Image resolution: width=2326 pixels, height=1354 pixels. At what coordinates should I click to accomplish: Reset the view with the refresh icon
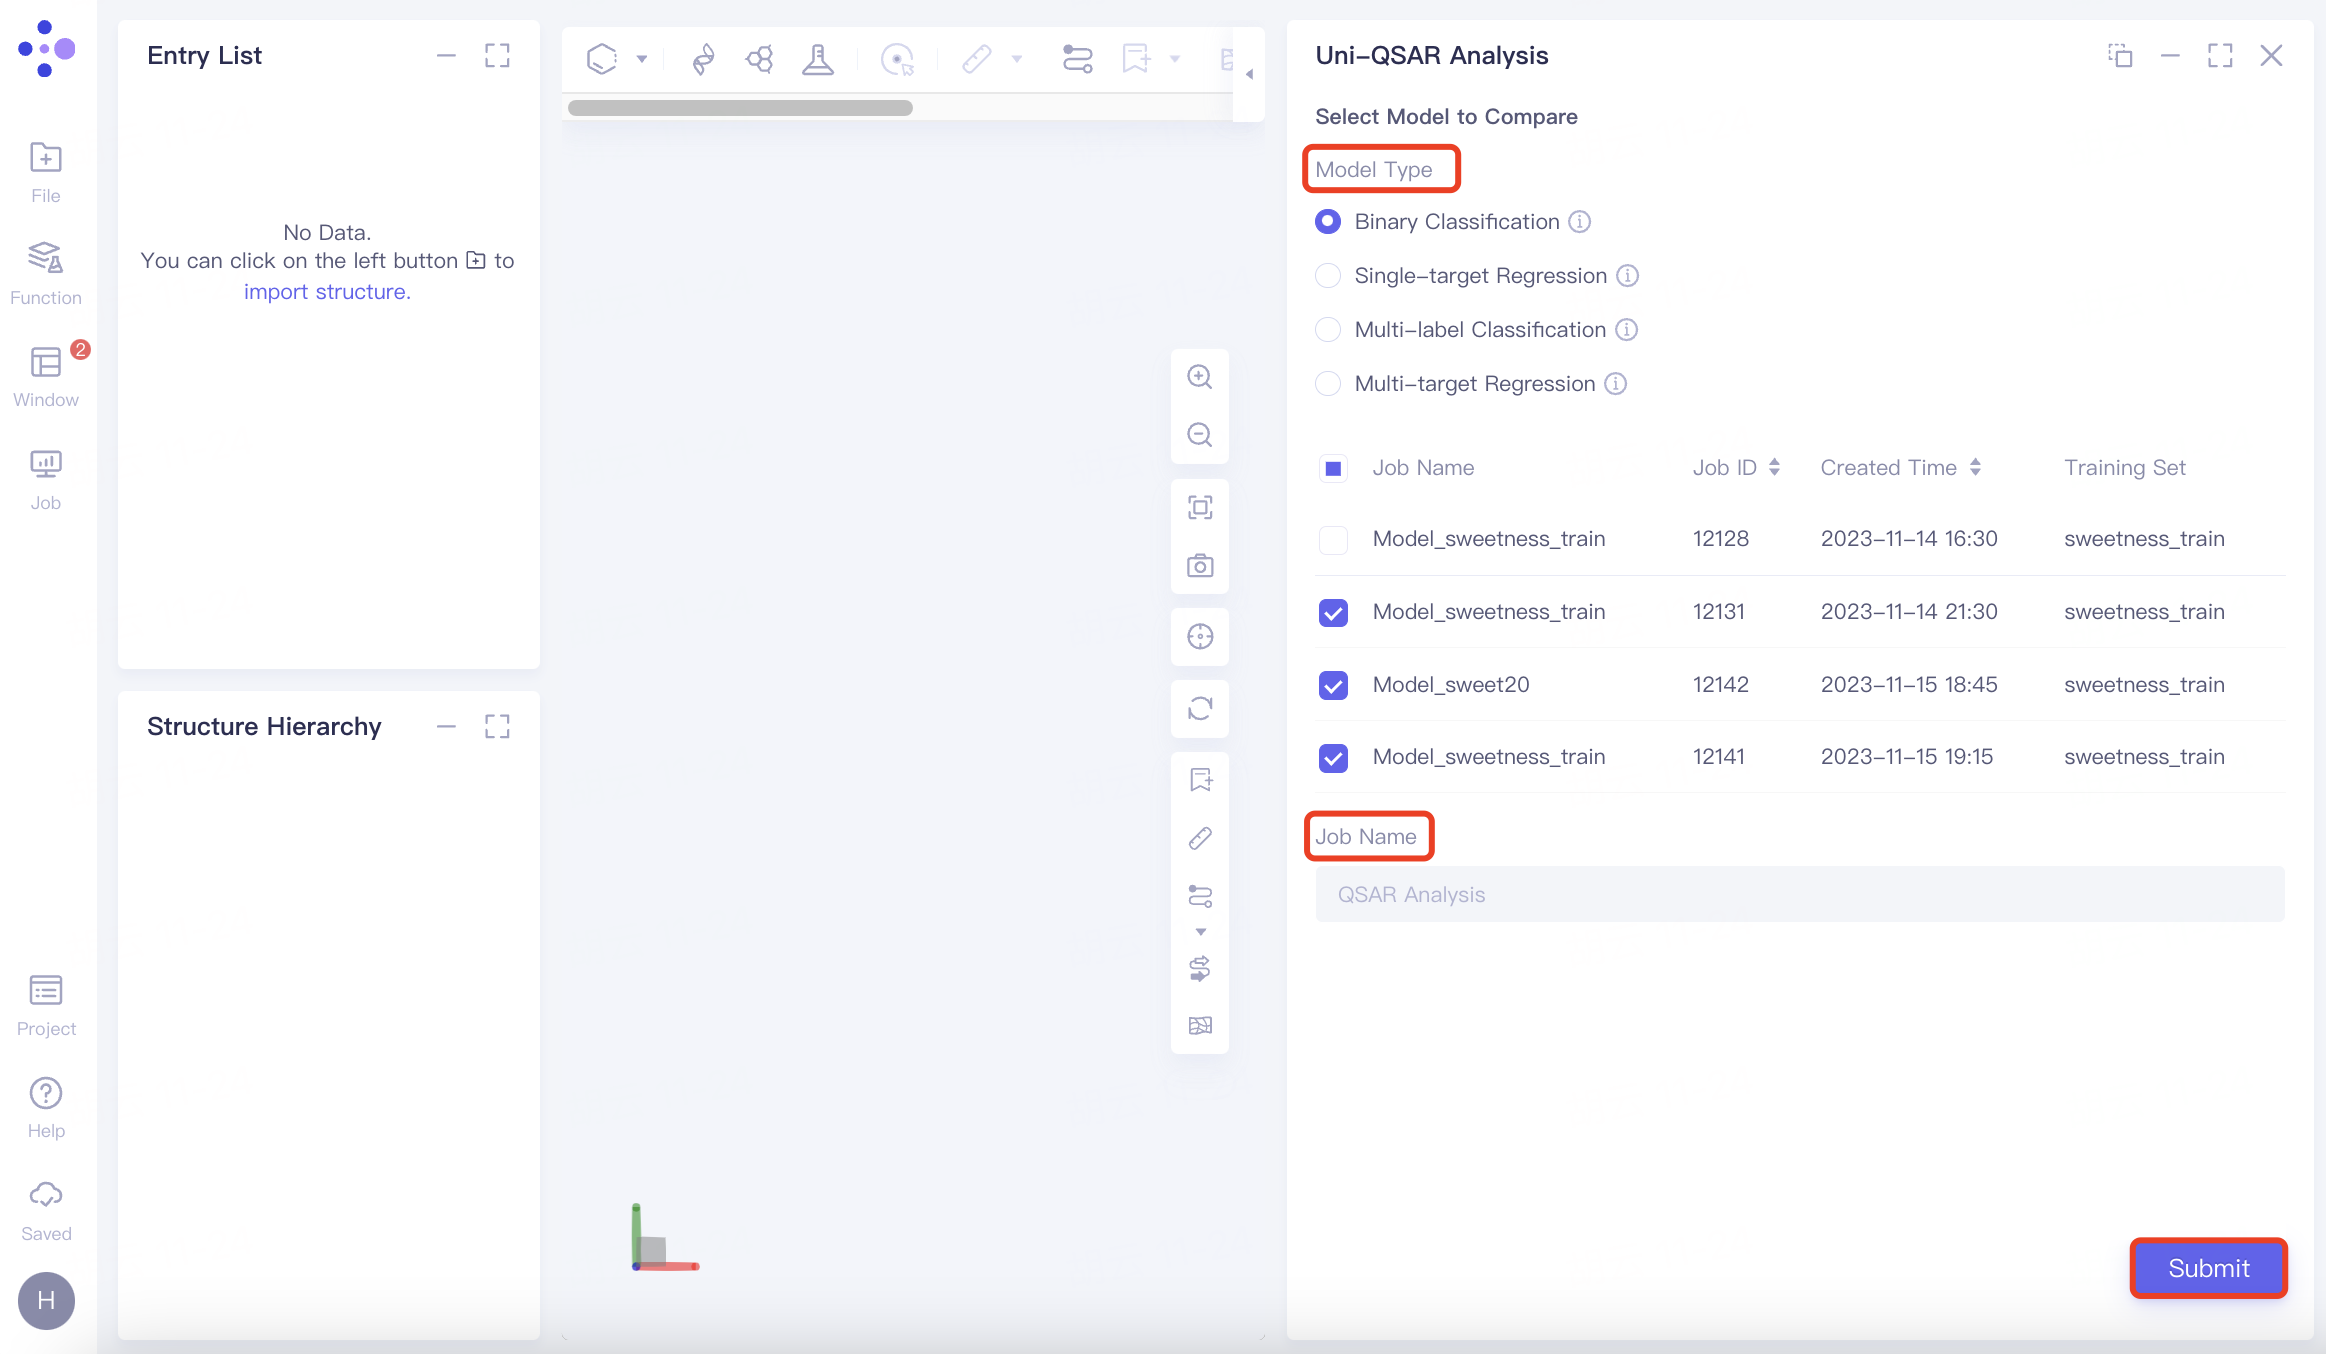pyautogui.click(x=1200, y=708)
